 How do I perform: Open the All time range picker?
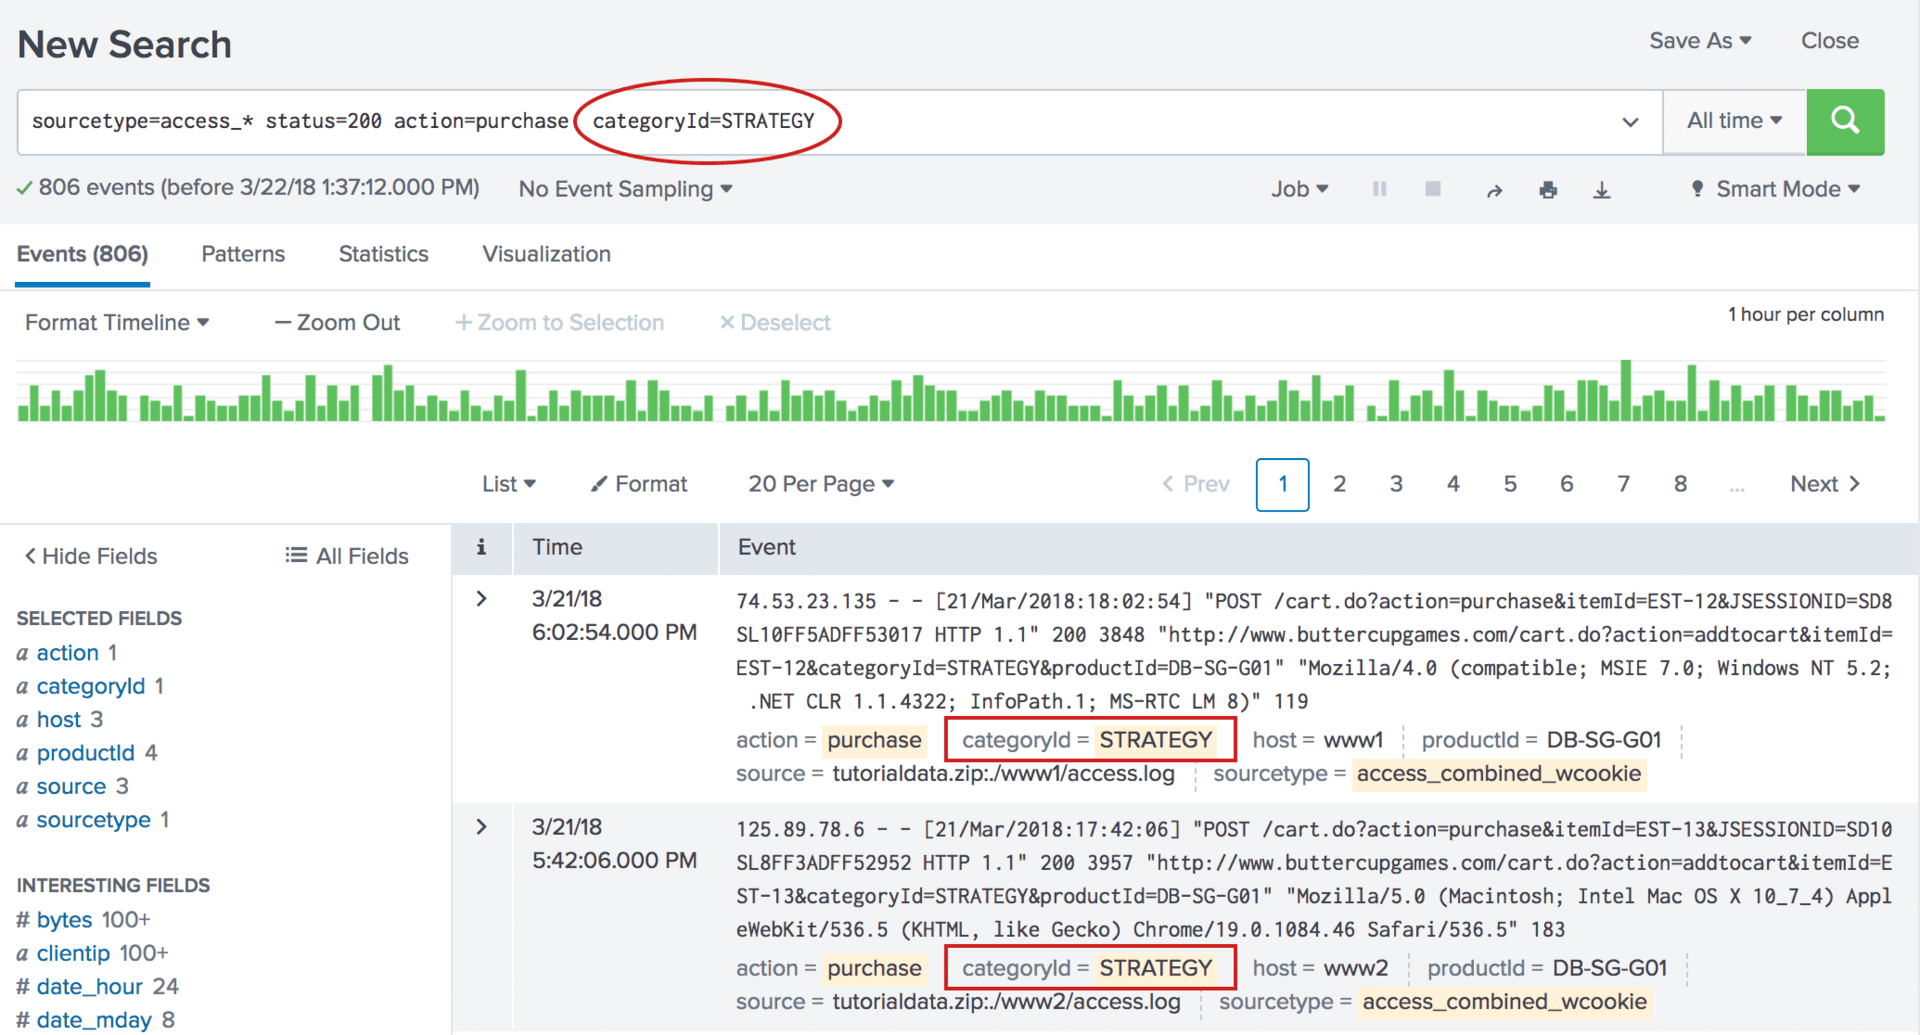(1733, 121)
